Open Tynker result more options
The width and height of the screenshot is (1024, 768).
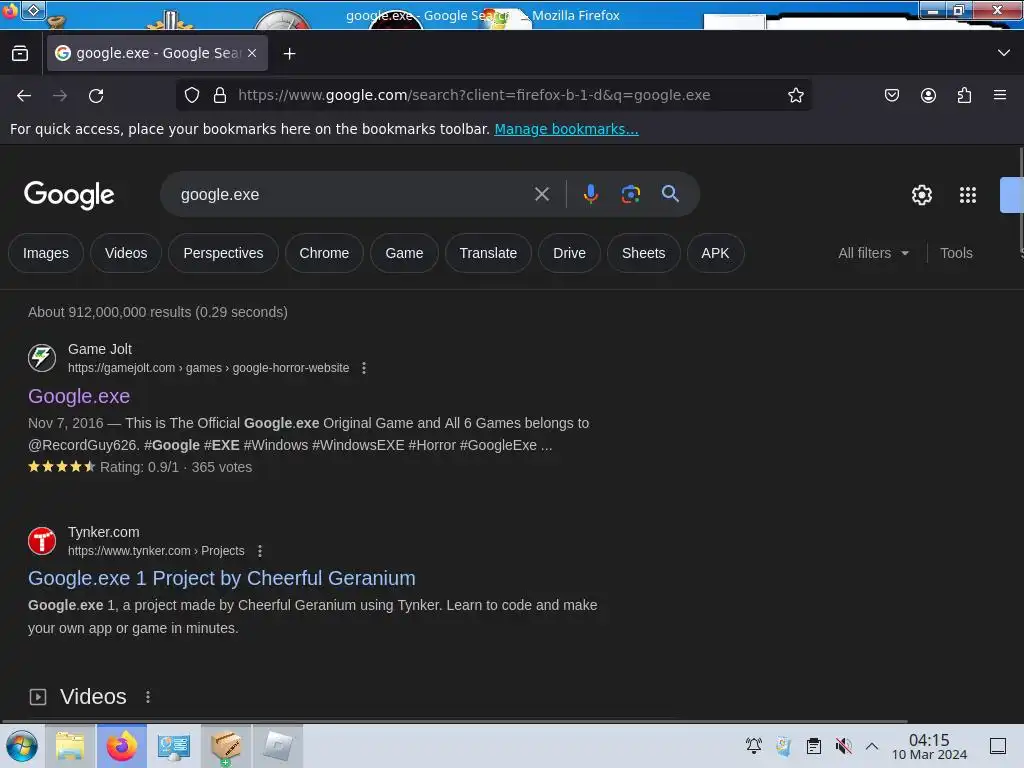click(260, 551)
